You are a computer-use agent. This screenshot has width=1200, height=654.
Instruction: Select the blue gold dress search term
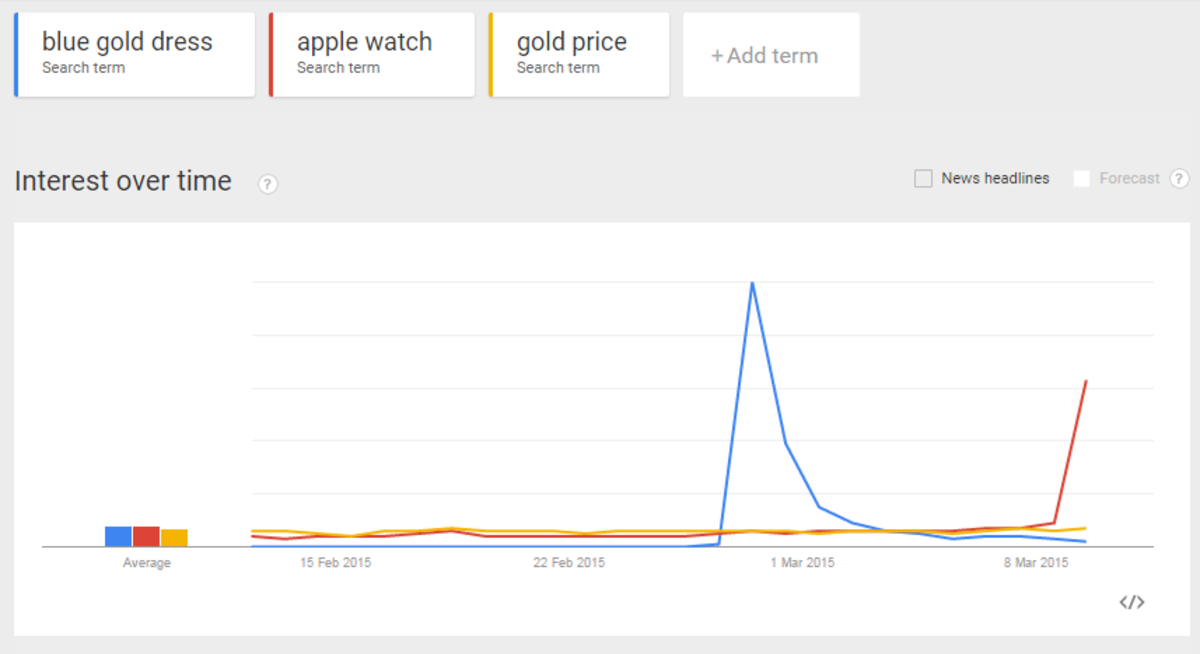click(135, 55)
